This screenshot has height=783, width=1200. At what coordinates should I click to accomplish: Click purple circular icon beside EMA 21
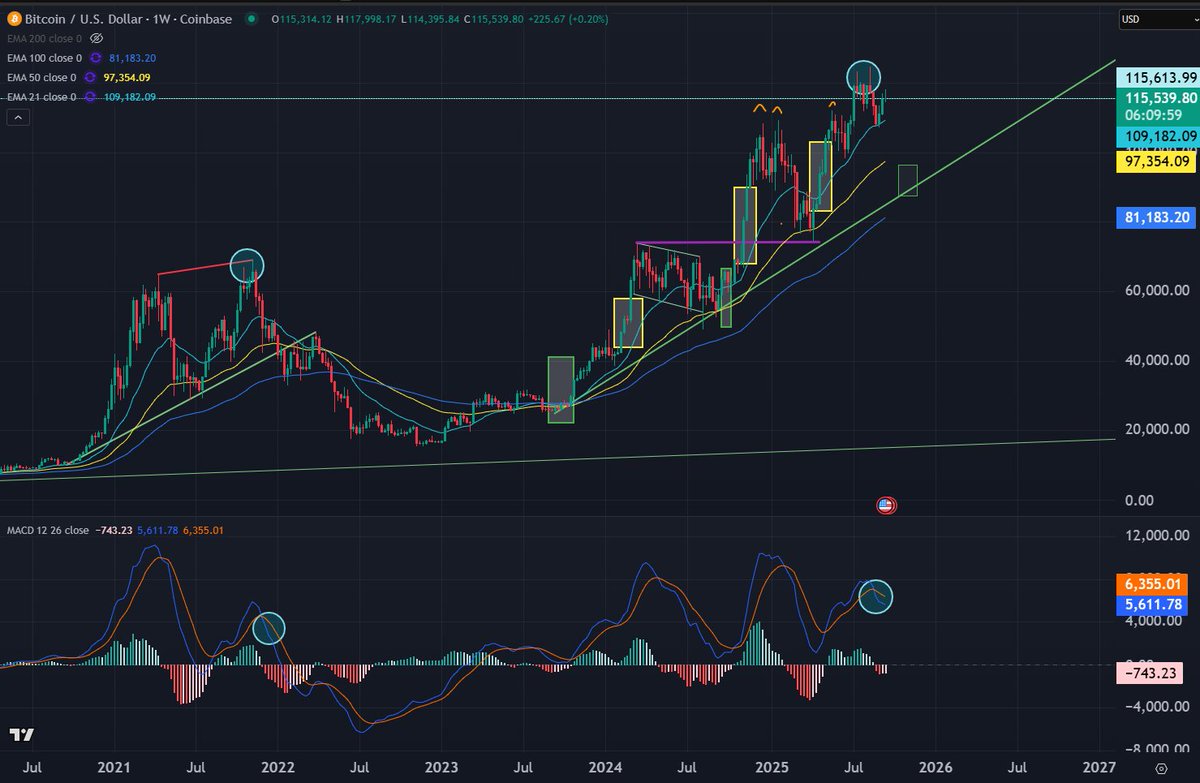coord(89,97)
